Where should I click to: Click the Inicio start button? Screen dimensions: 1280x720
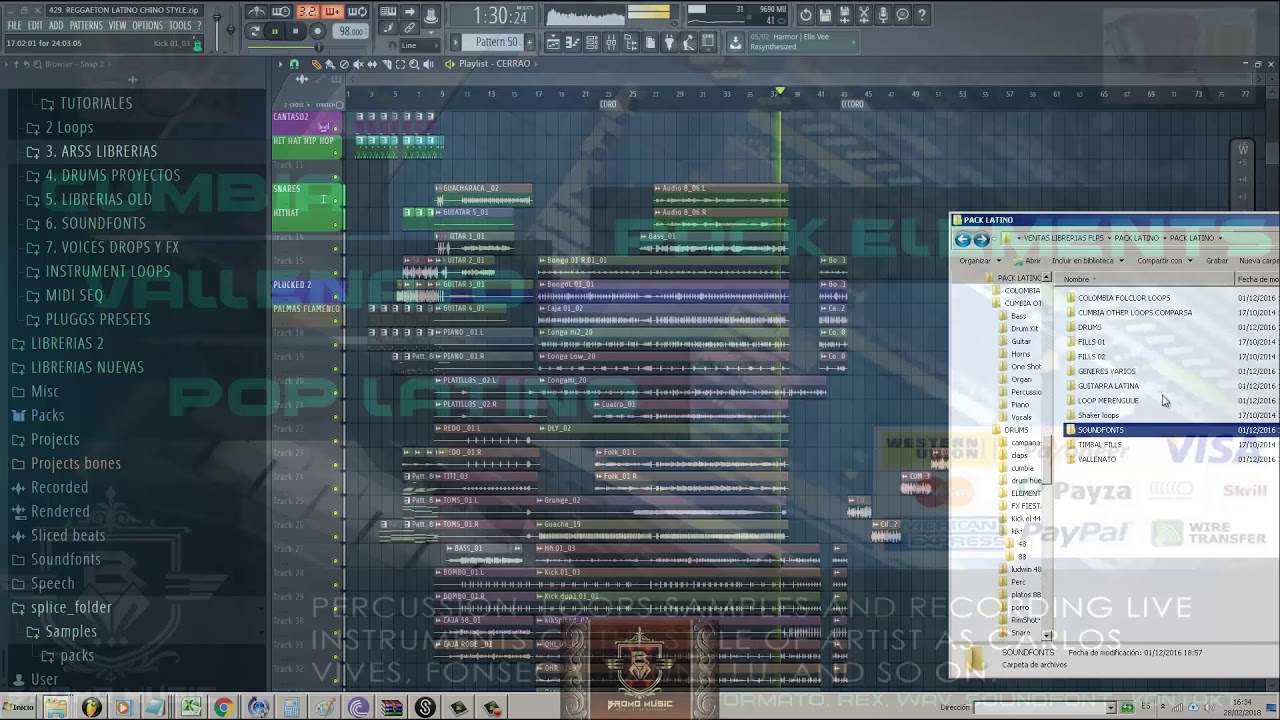point(18,707)
